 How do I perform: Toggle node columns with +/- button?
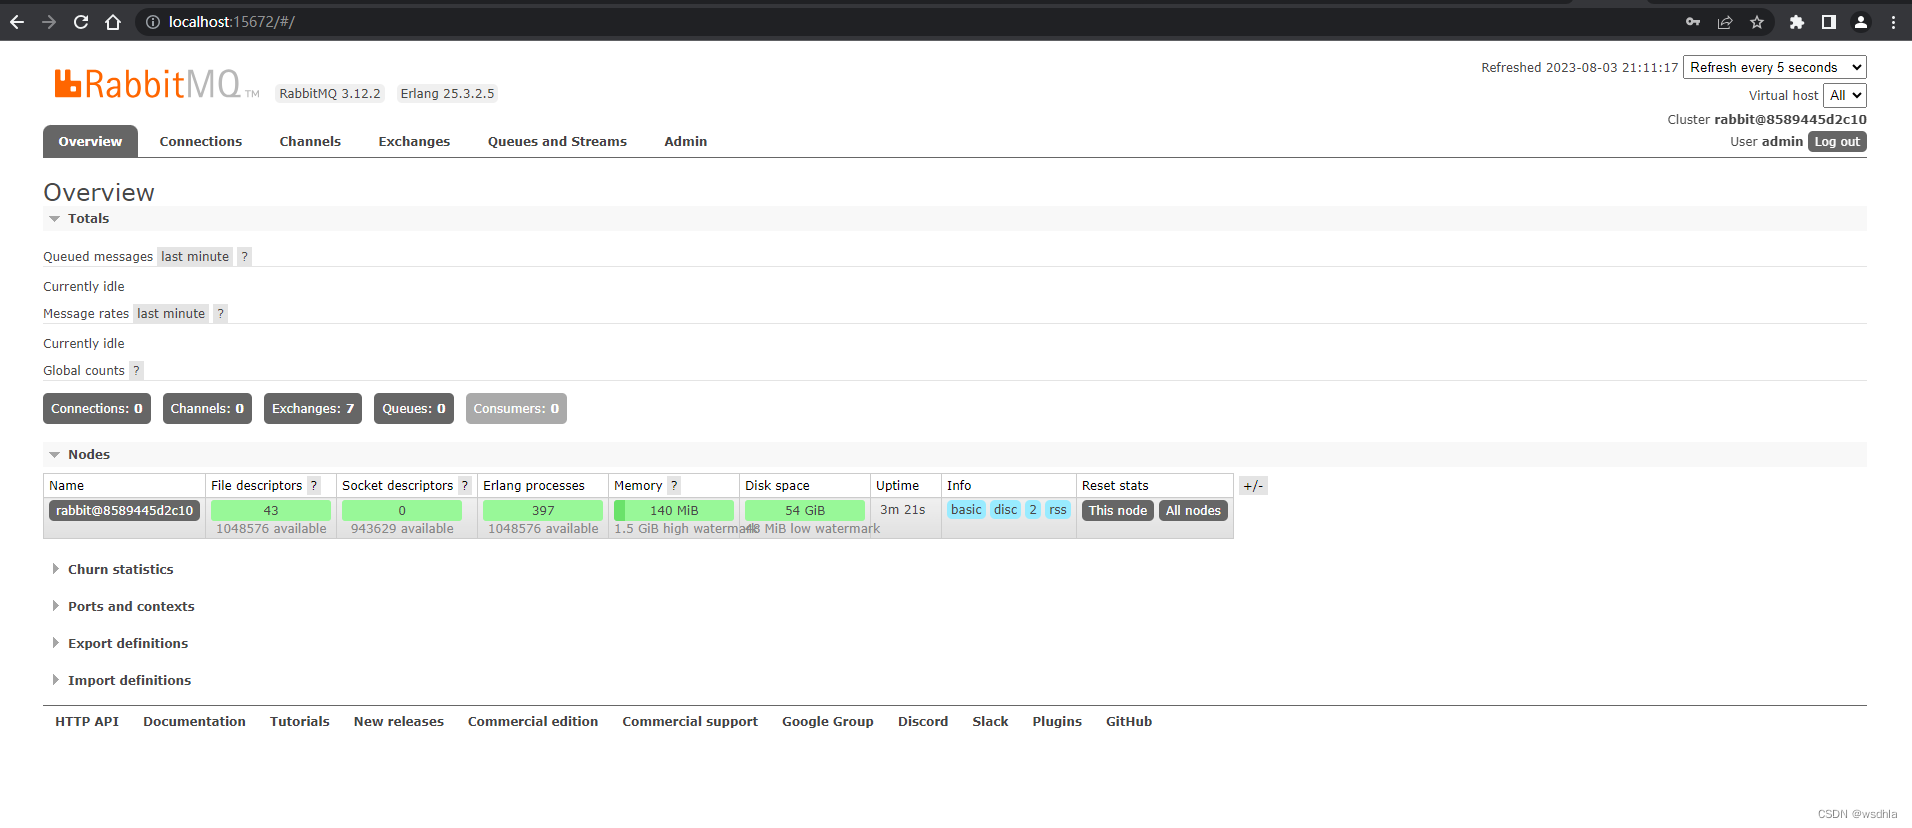click(x=1253, y=486)
